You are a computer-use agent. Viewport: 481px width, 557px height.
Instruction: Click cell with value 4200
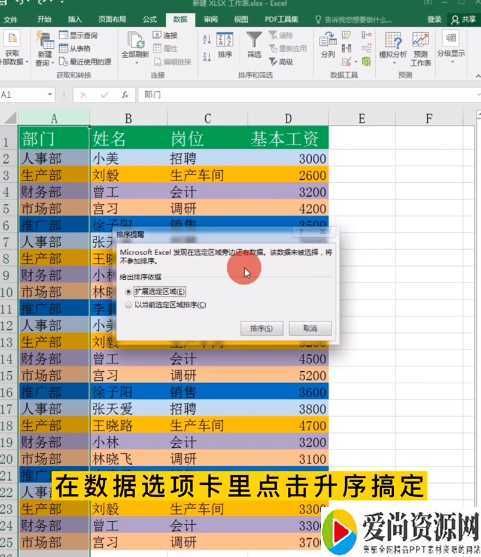(288, 209)
